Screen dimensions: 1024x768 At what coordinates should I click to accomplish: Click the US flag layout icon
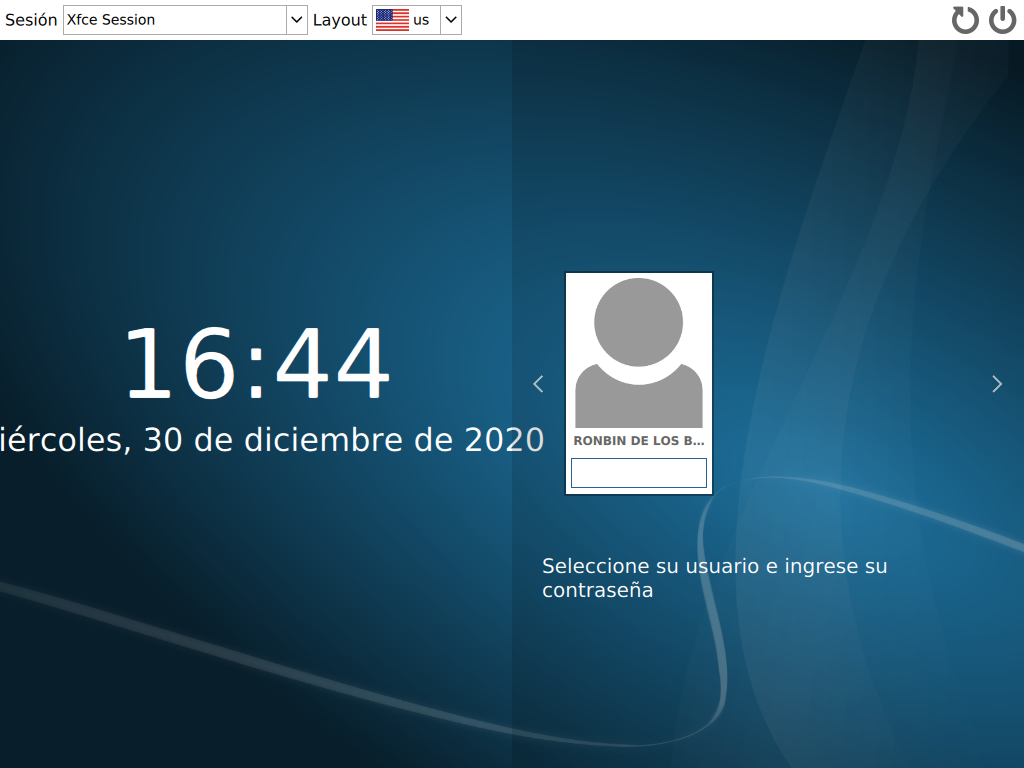392,20
